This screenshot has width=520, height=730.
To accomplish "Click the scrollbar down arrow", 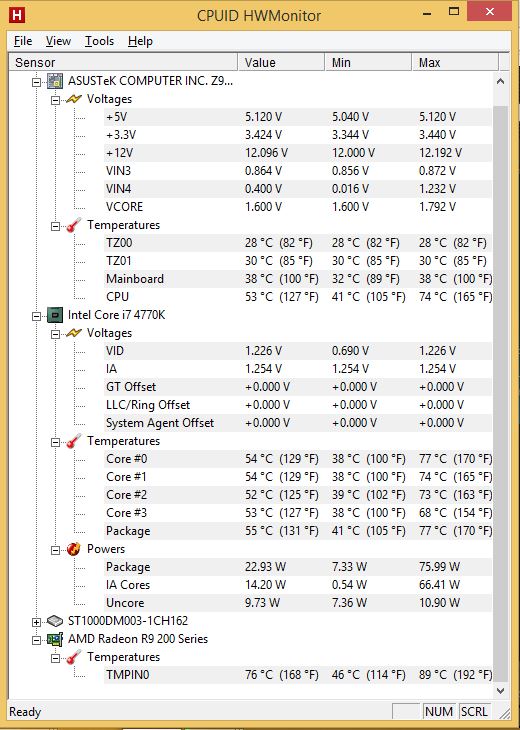I will (x=500, y=691).
